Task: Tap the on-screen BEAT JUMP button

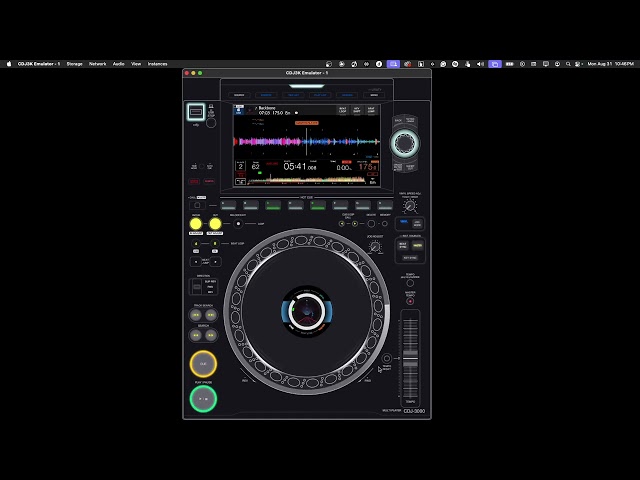Action: (x=371, y=110)
